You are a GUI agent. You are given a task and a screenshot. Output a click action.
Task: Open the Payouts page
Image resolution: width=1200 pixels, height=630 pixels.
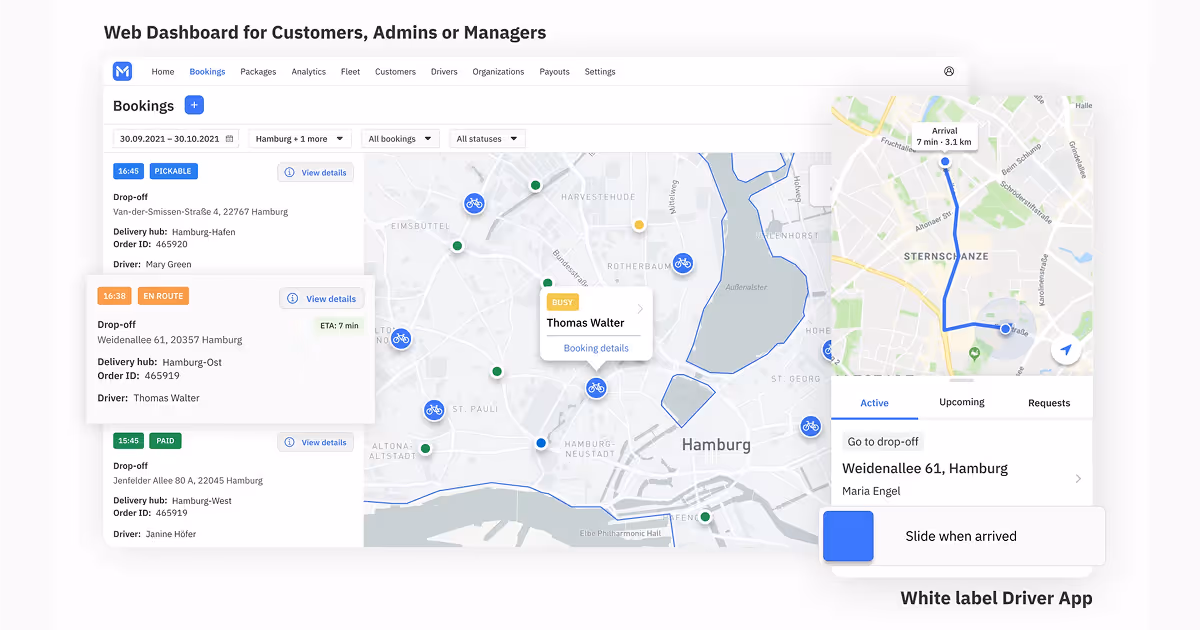pyautogui.click(x=554, y=72)
